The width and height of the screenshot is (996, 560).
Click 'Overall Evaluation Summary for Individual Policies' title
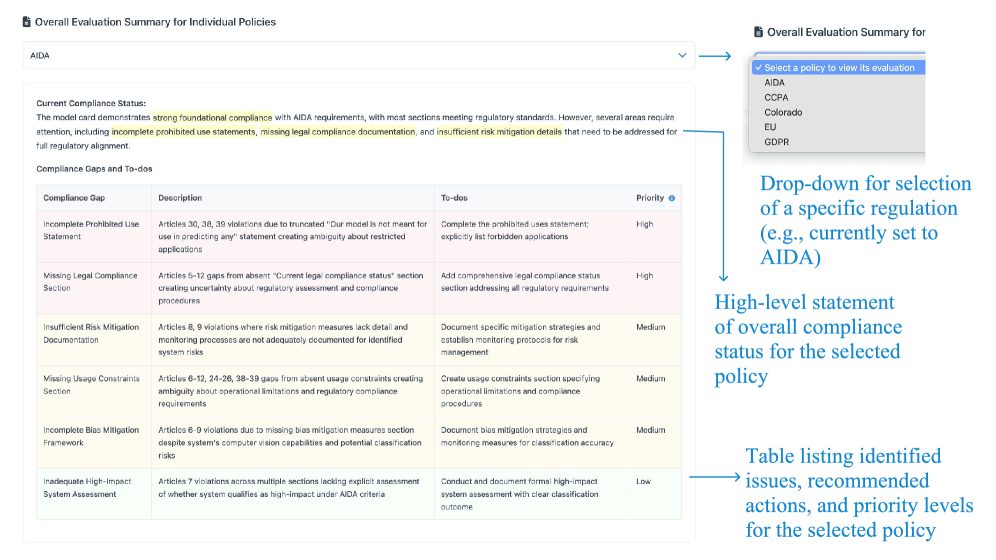coord(156,22)
